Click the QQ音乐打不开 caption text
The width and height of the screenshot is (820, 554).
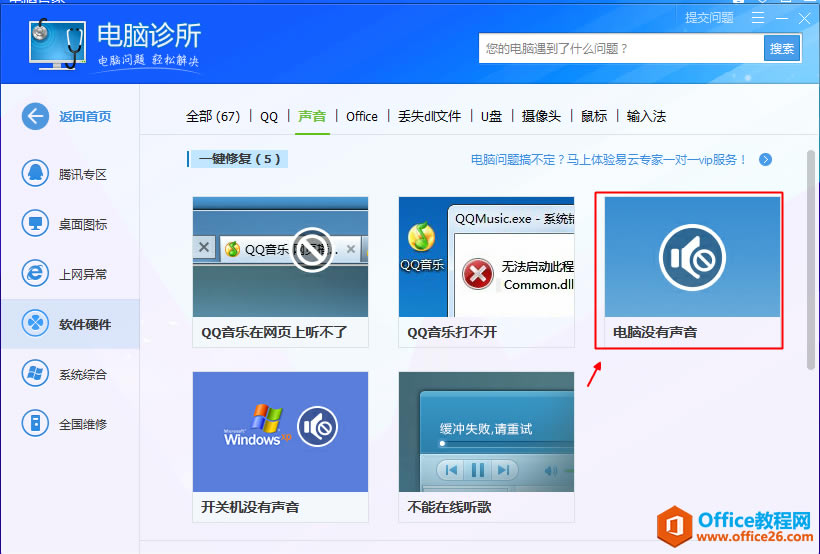[452, 332]
